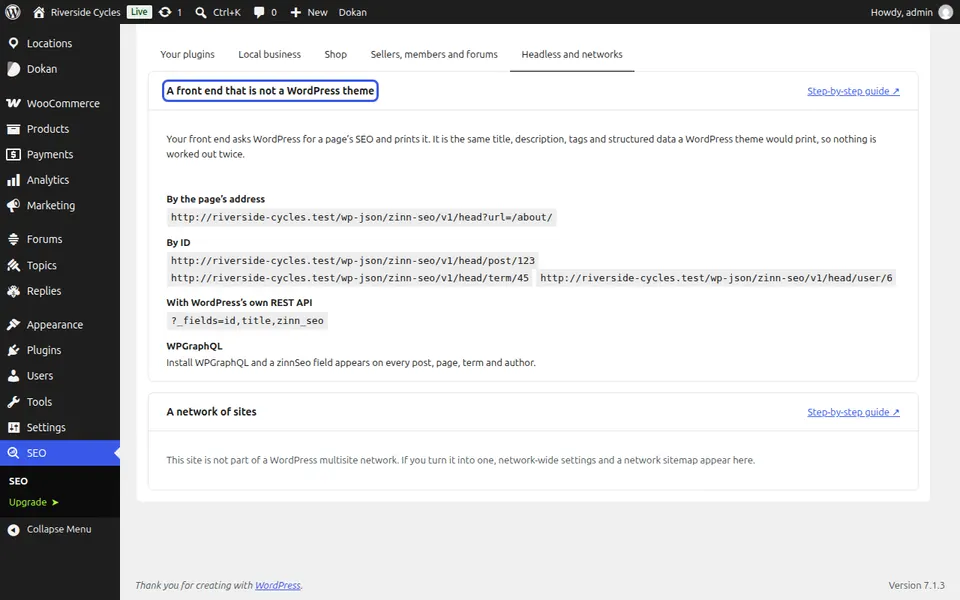This screenshot has height=600, width=960.
Task: Click the updates refresh icon
Action: point(165,12)
